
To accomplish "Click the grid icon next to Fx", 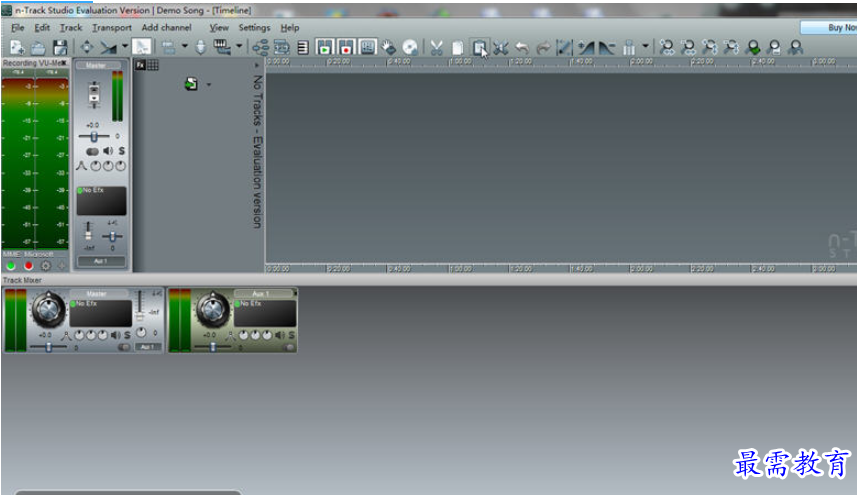I will pyautogui.click(x=153, y=65).
